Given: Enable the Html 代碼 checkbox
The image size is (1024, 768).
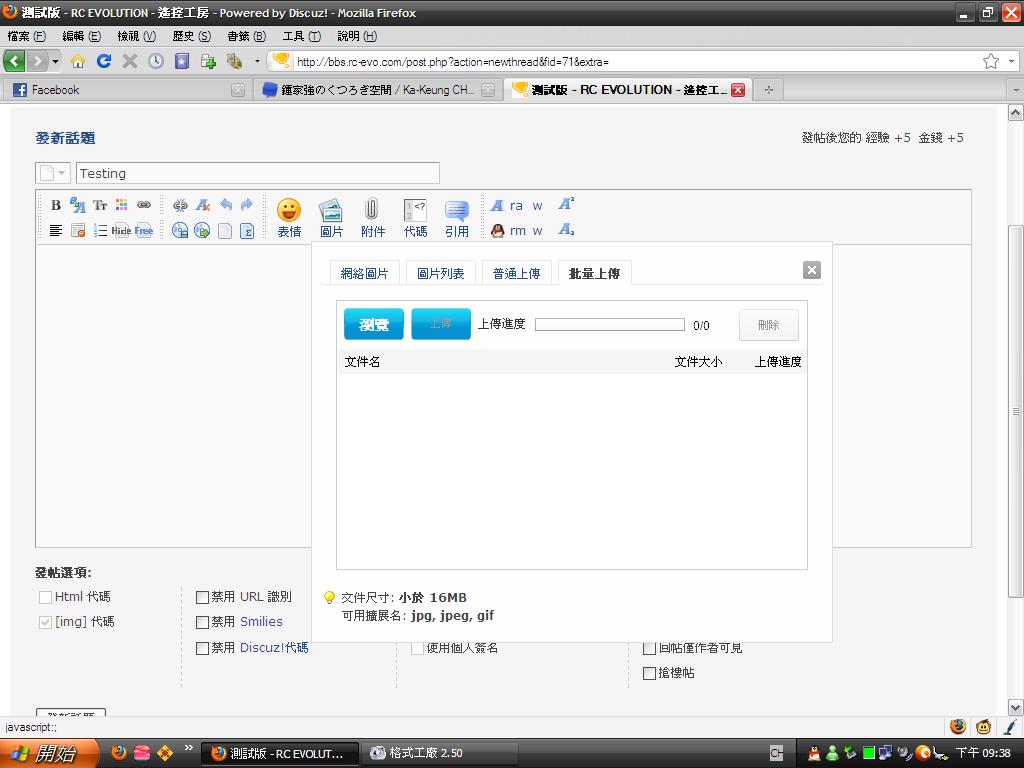Looking at the screenshot, I should pyautogui.click(x=45, y=597).
